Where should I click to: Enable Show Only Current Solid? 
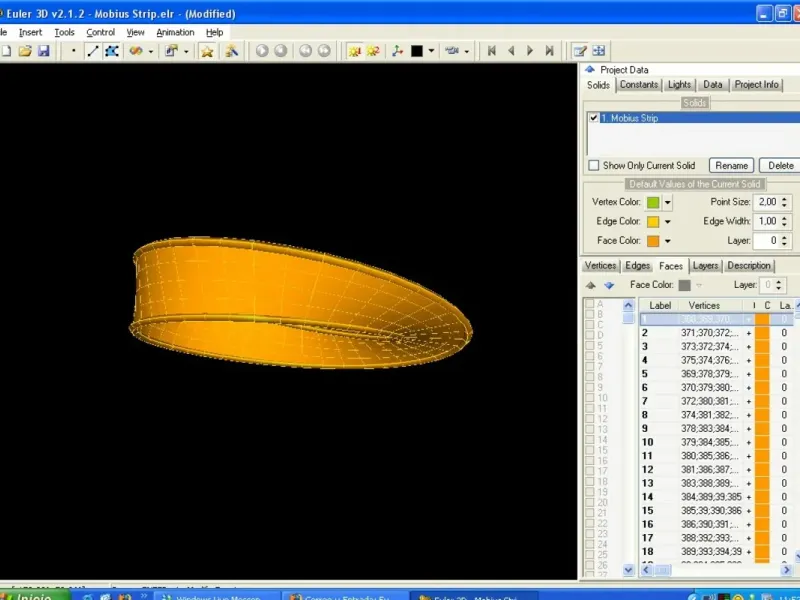click(593, 165)
